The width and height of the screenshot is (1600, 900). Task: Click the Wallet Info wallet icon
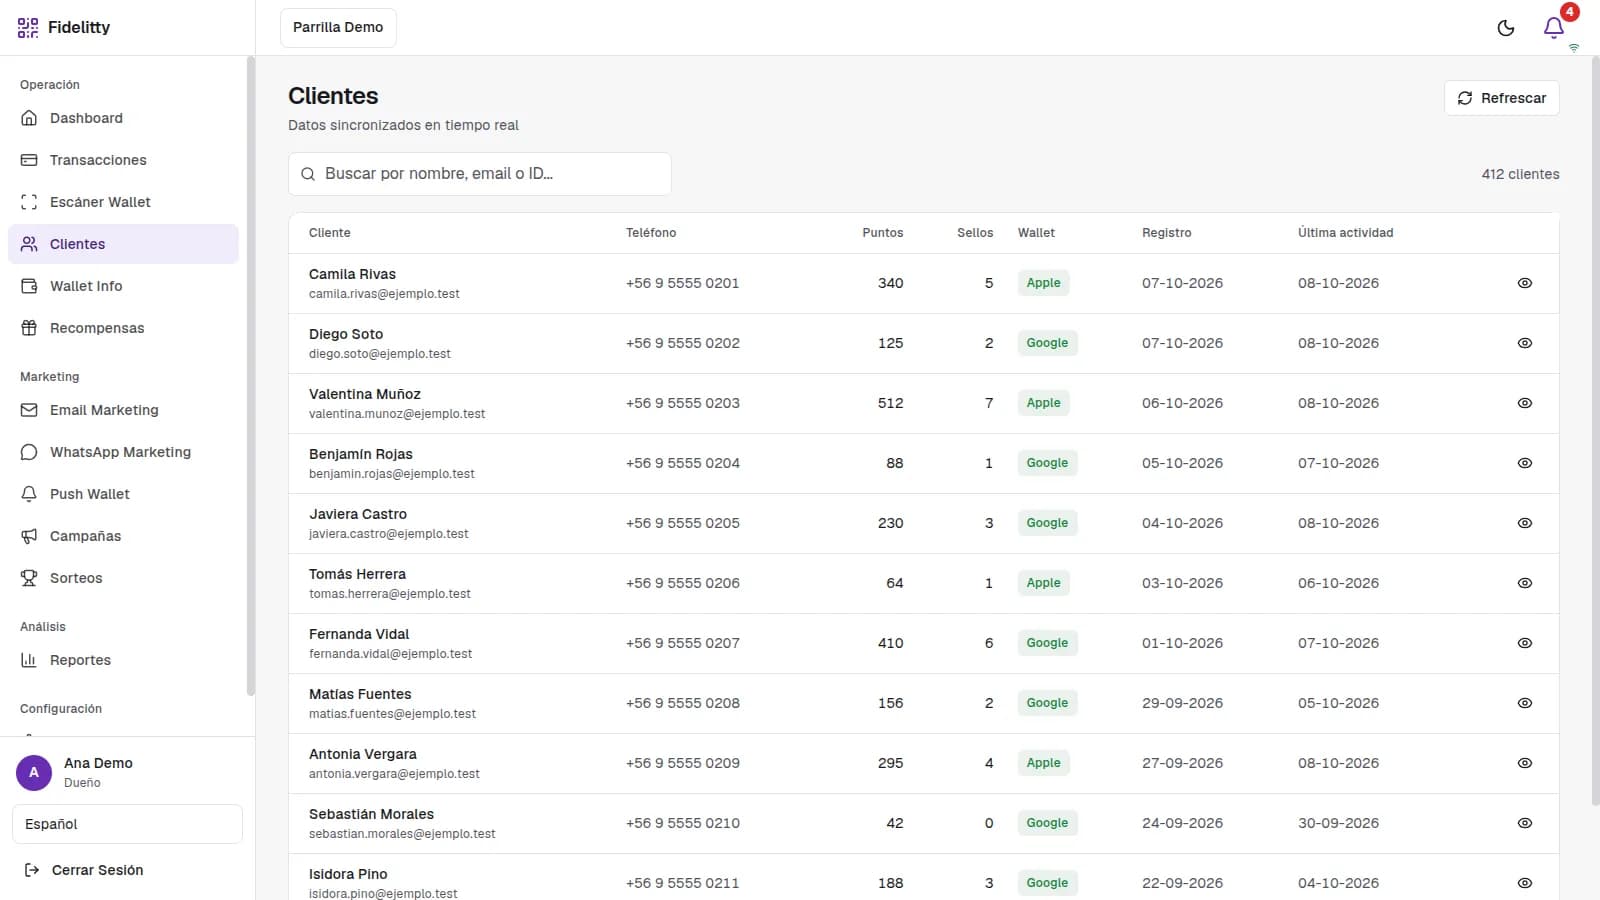[x=29, y=286]
